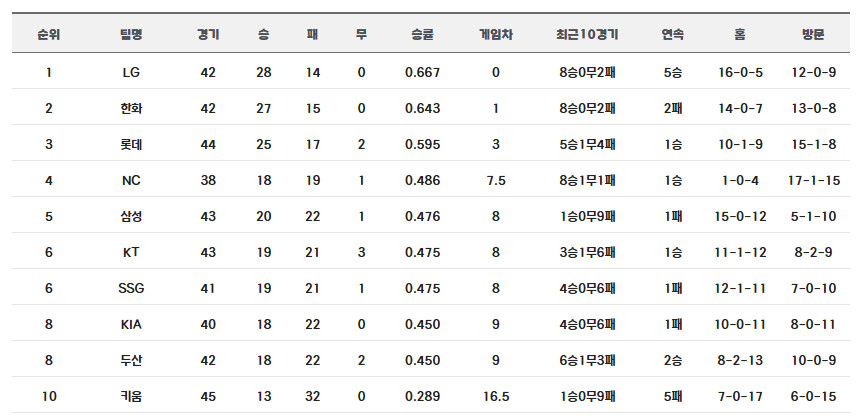857x420 pixels.
Task: Click the 게임차 column header
Action: (x=496, y=34)
